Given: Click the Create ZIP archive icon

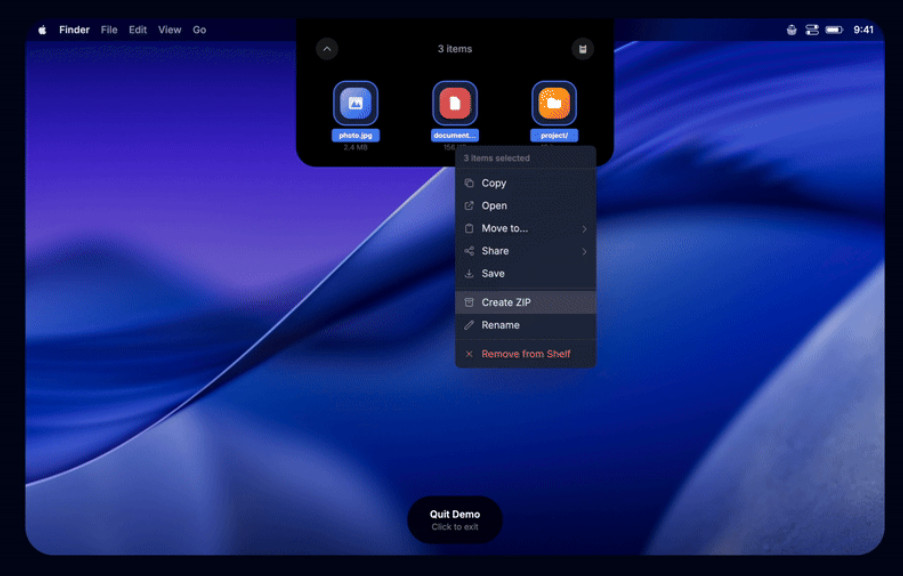Looking at the screenshot, I should 469,302.
